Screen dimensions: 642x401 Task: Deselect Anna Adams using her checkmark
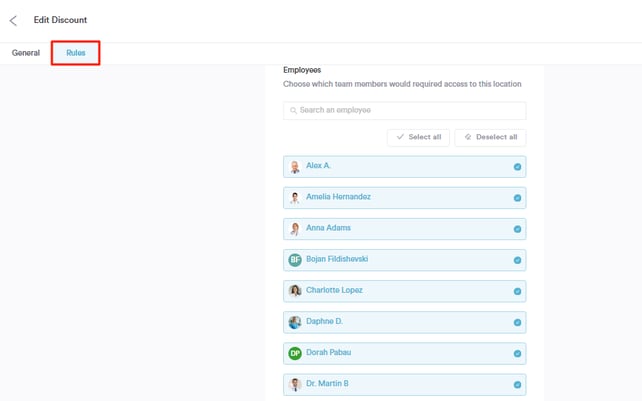pyautogui.click(x=517, y=229)
